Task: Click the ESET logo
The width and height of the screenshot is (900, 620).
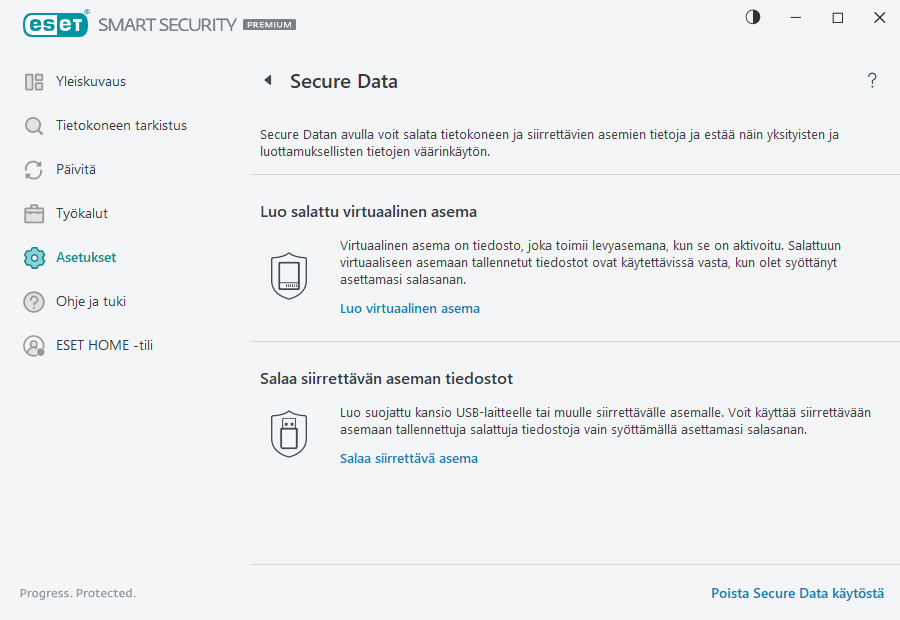Action: tap(55, 24)
